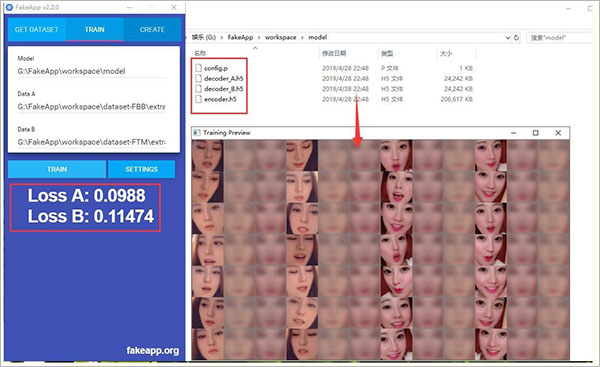
Task: Click the FakeApp app icon in title bar
Action: click(9, 7)
